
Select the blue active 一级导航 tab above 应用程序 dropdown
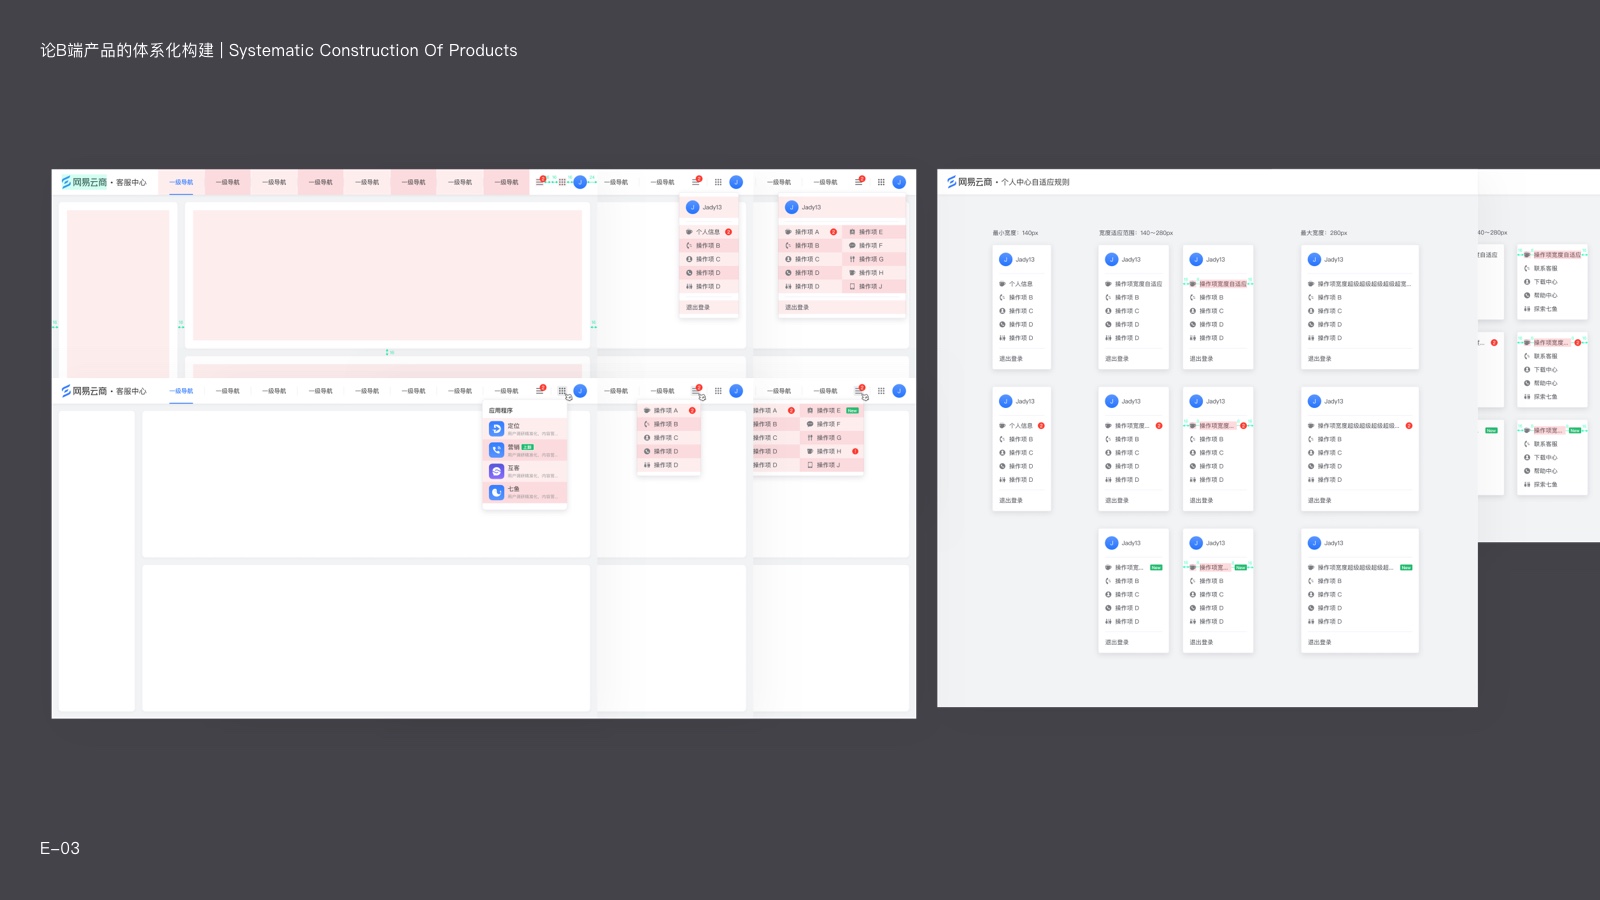181,391
